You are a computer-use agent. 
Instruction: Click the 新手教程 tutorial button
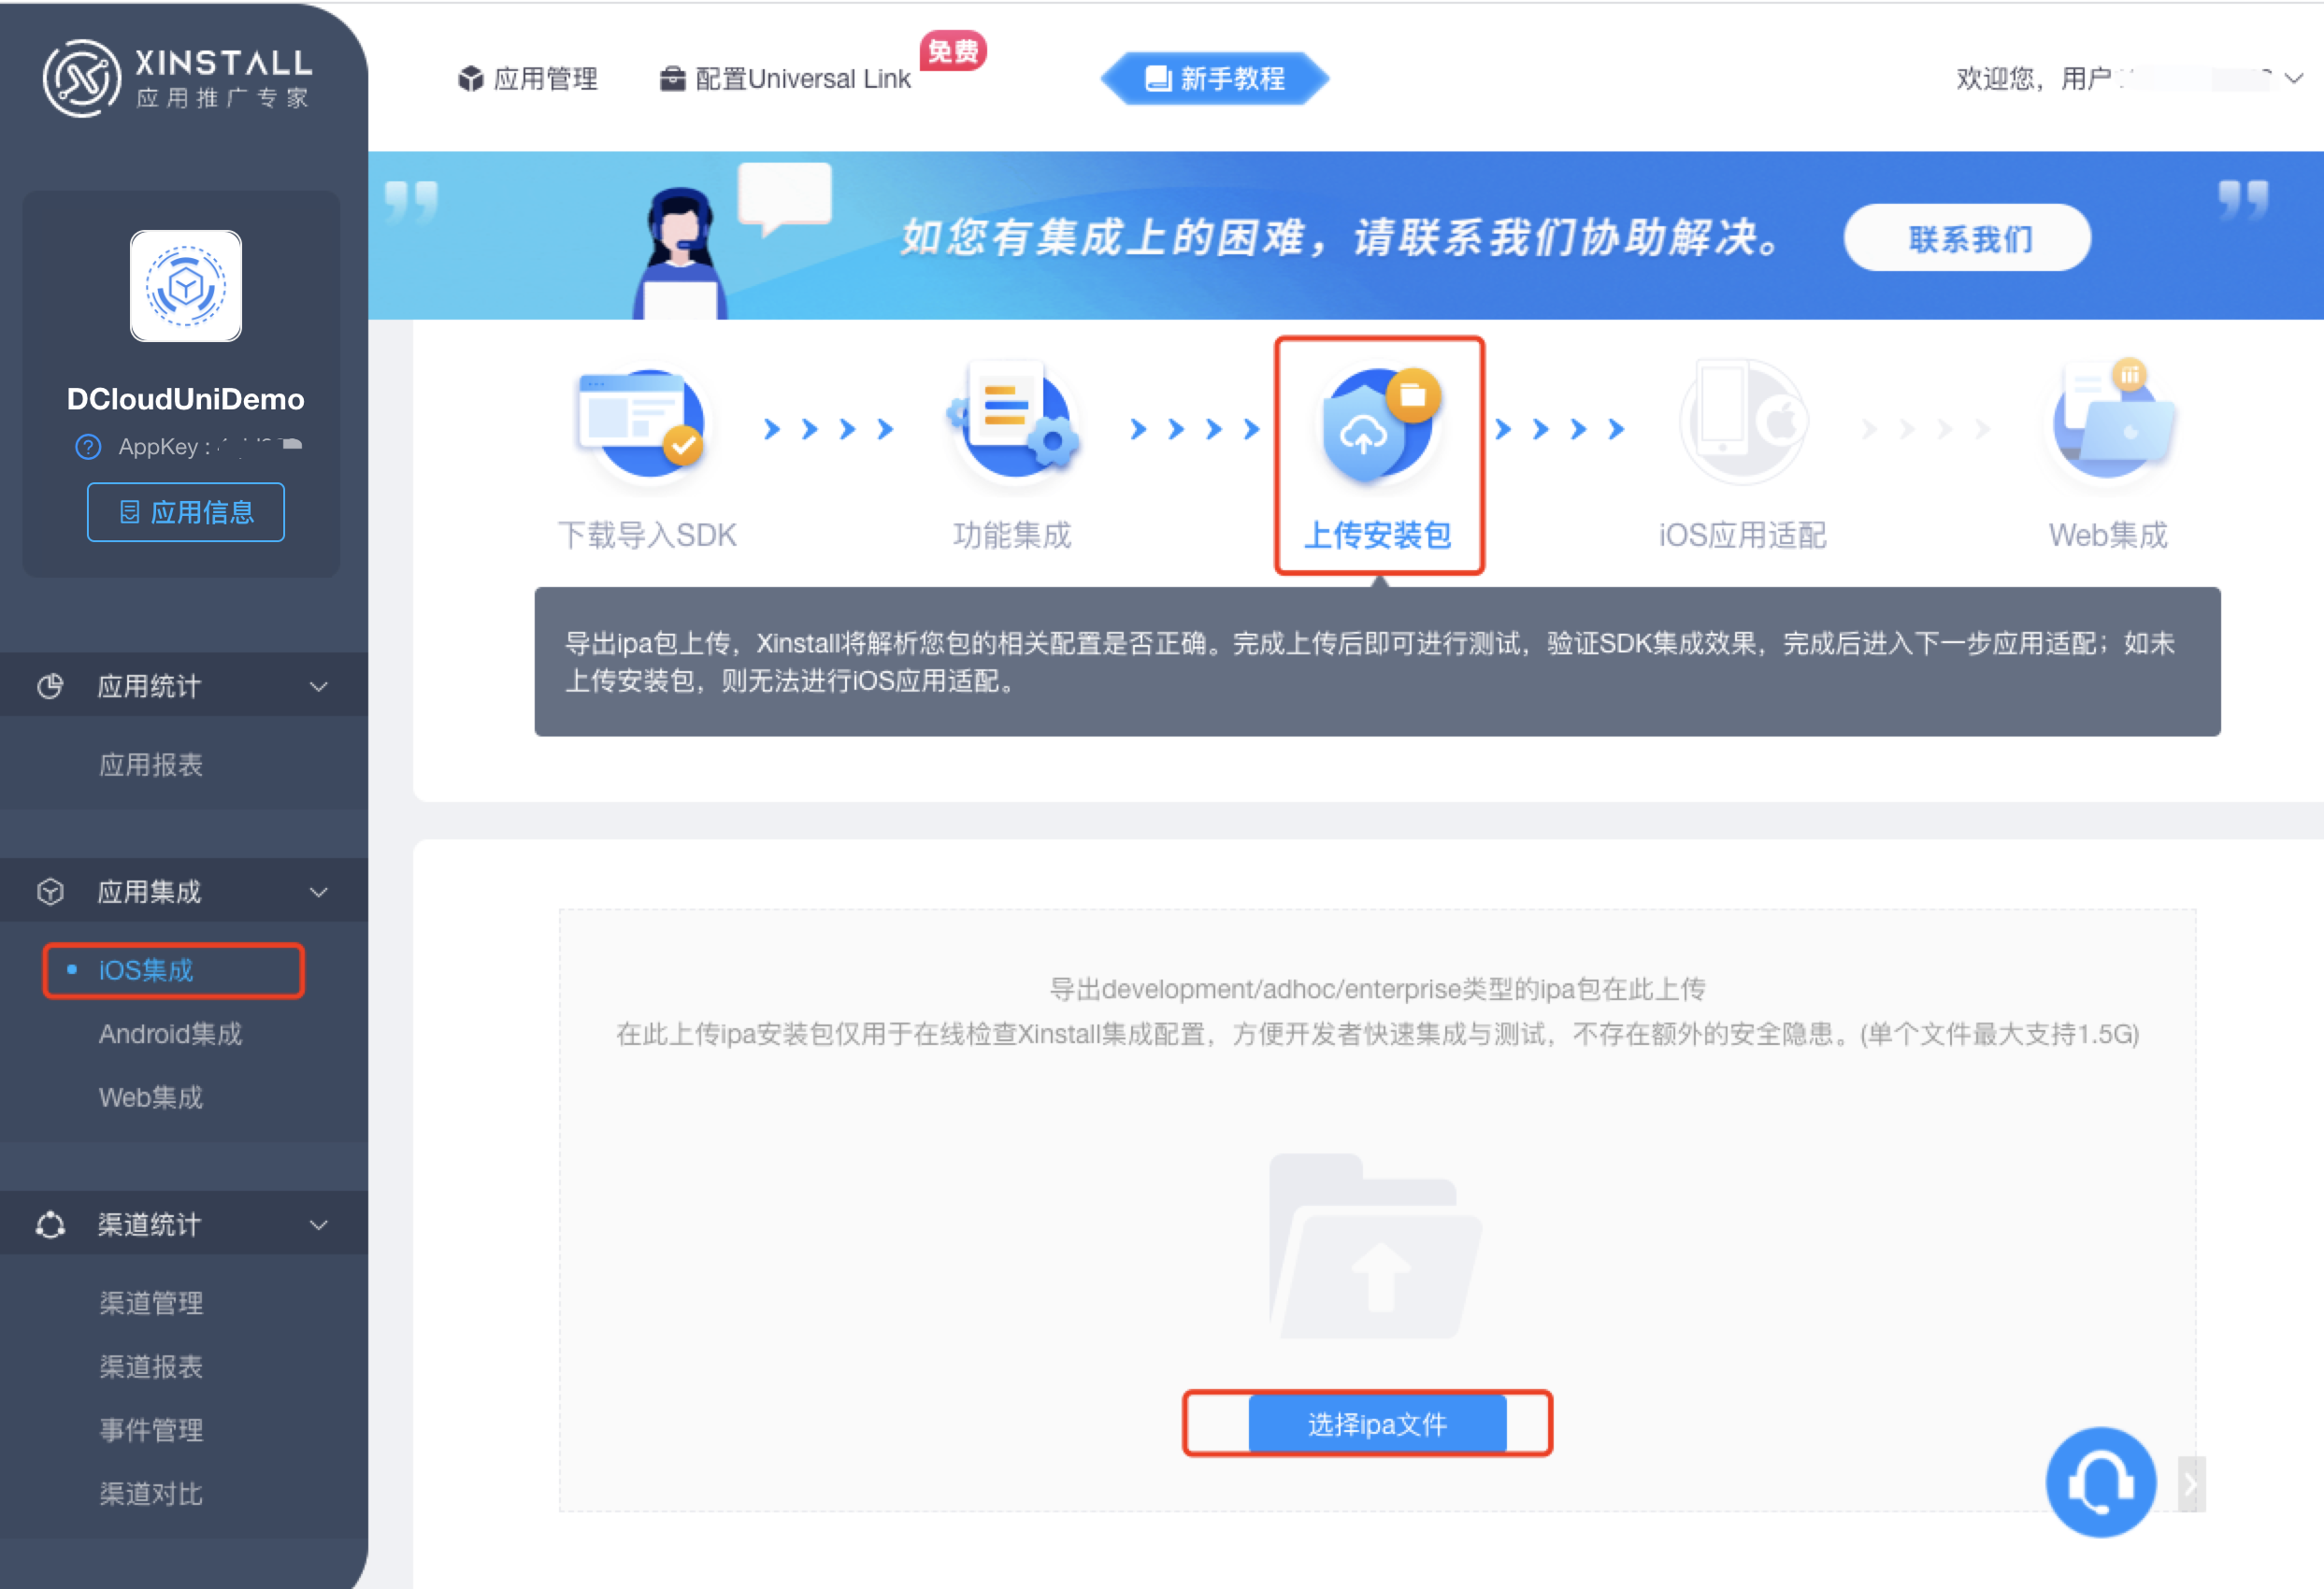1215,78
